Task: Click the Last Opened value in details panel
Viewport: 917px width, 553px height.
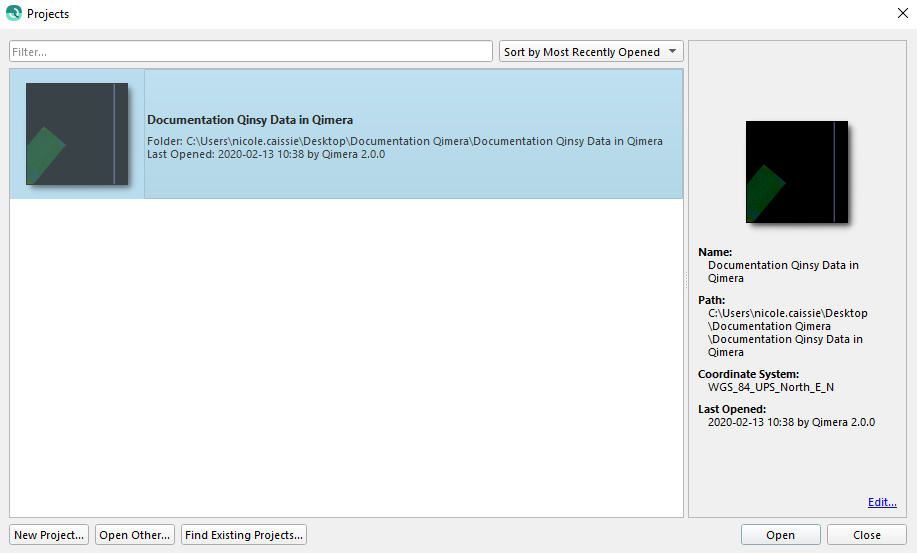Action: click(791, 422)
